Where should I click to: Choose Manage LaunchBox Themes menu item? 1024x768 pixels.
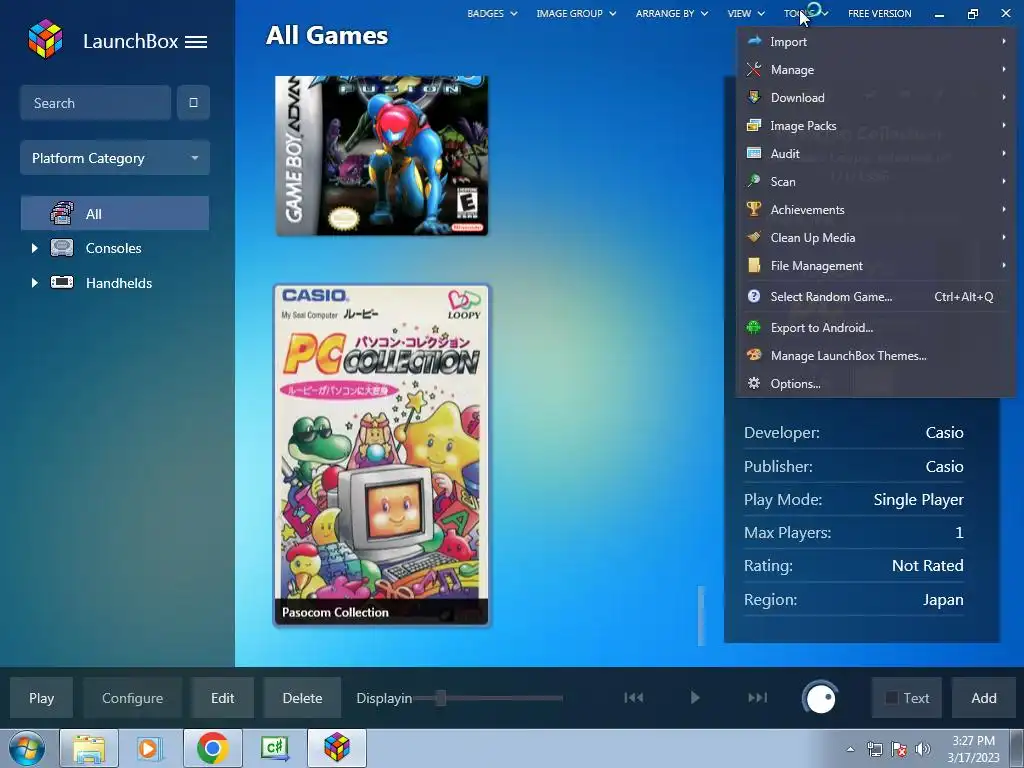click(x=875, y=355)
